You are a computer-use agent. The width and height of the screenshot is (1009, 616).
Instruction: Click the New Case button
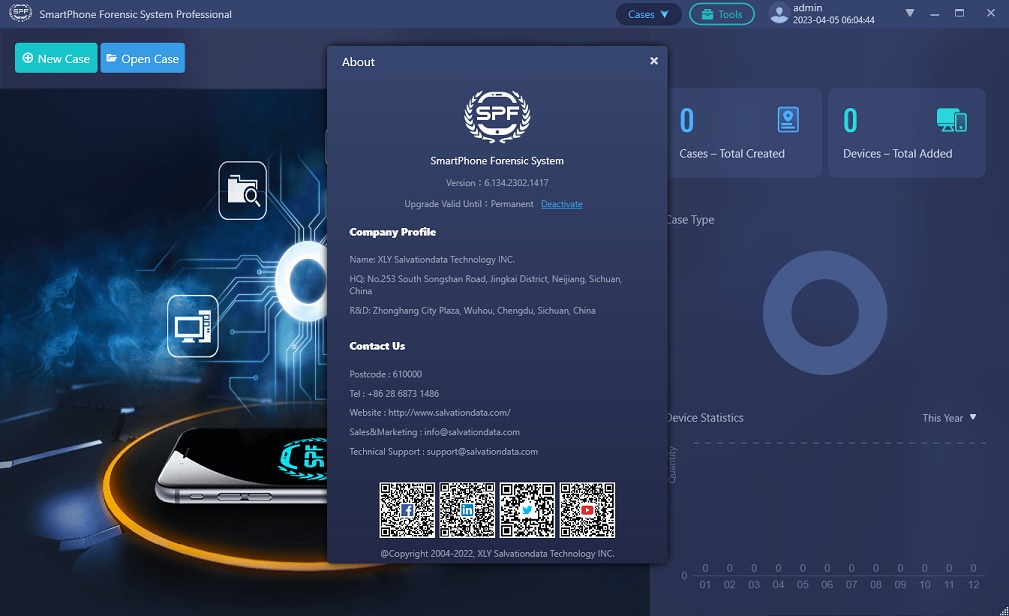56,58
